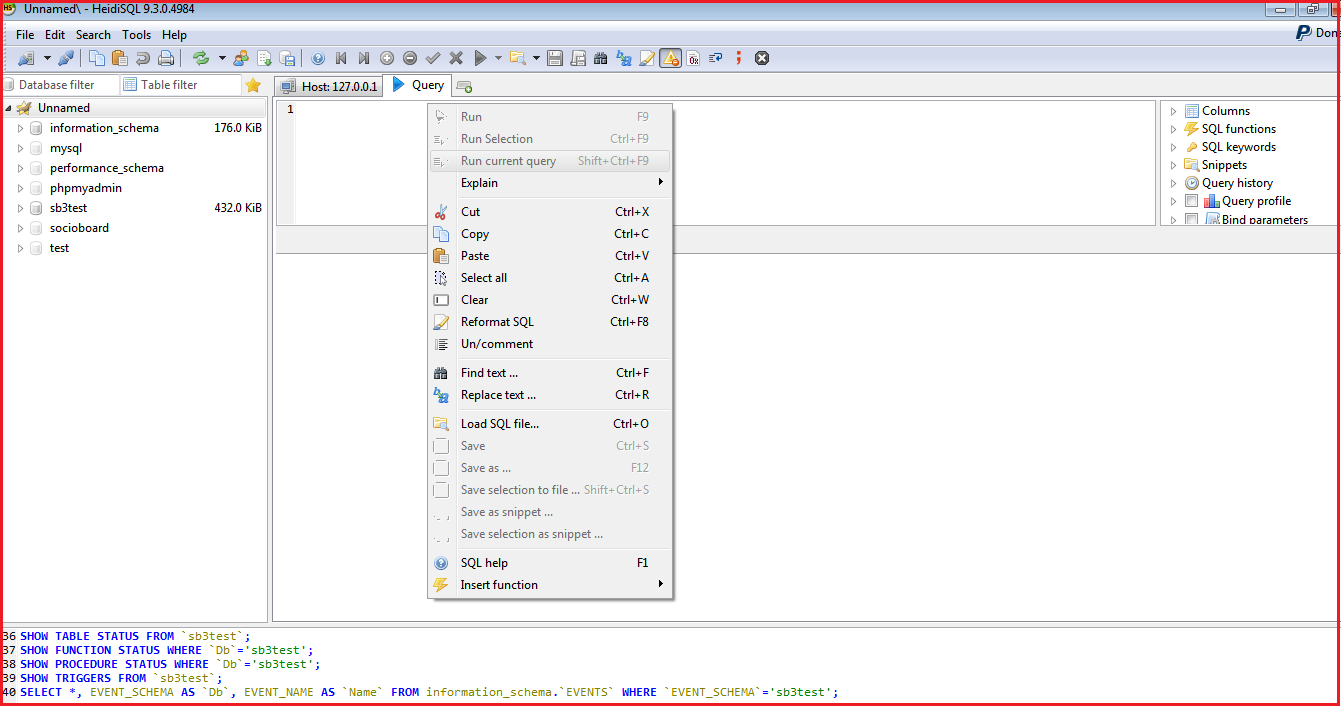
Task: Click the Load SQL file folder toolbar icon
Action: [517, 58]
